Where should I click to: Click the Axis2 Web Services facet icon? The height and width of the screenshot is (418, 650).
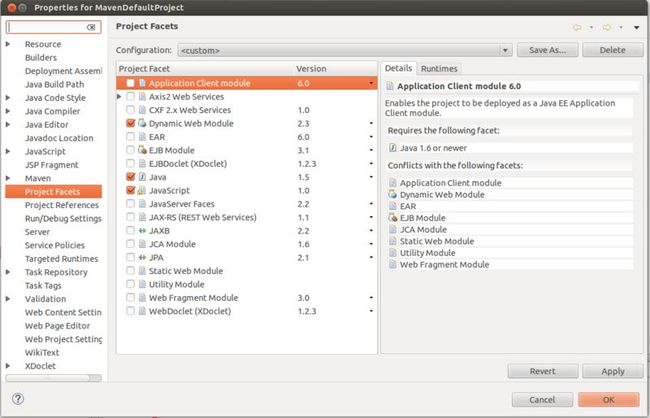click(x=142, y=97)
